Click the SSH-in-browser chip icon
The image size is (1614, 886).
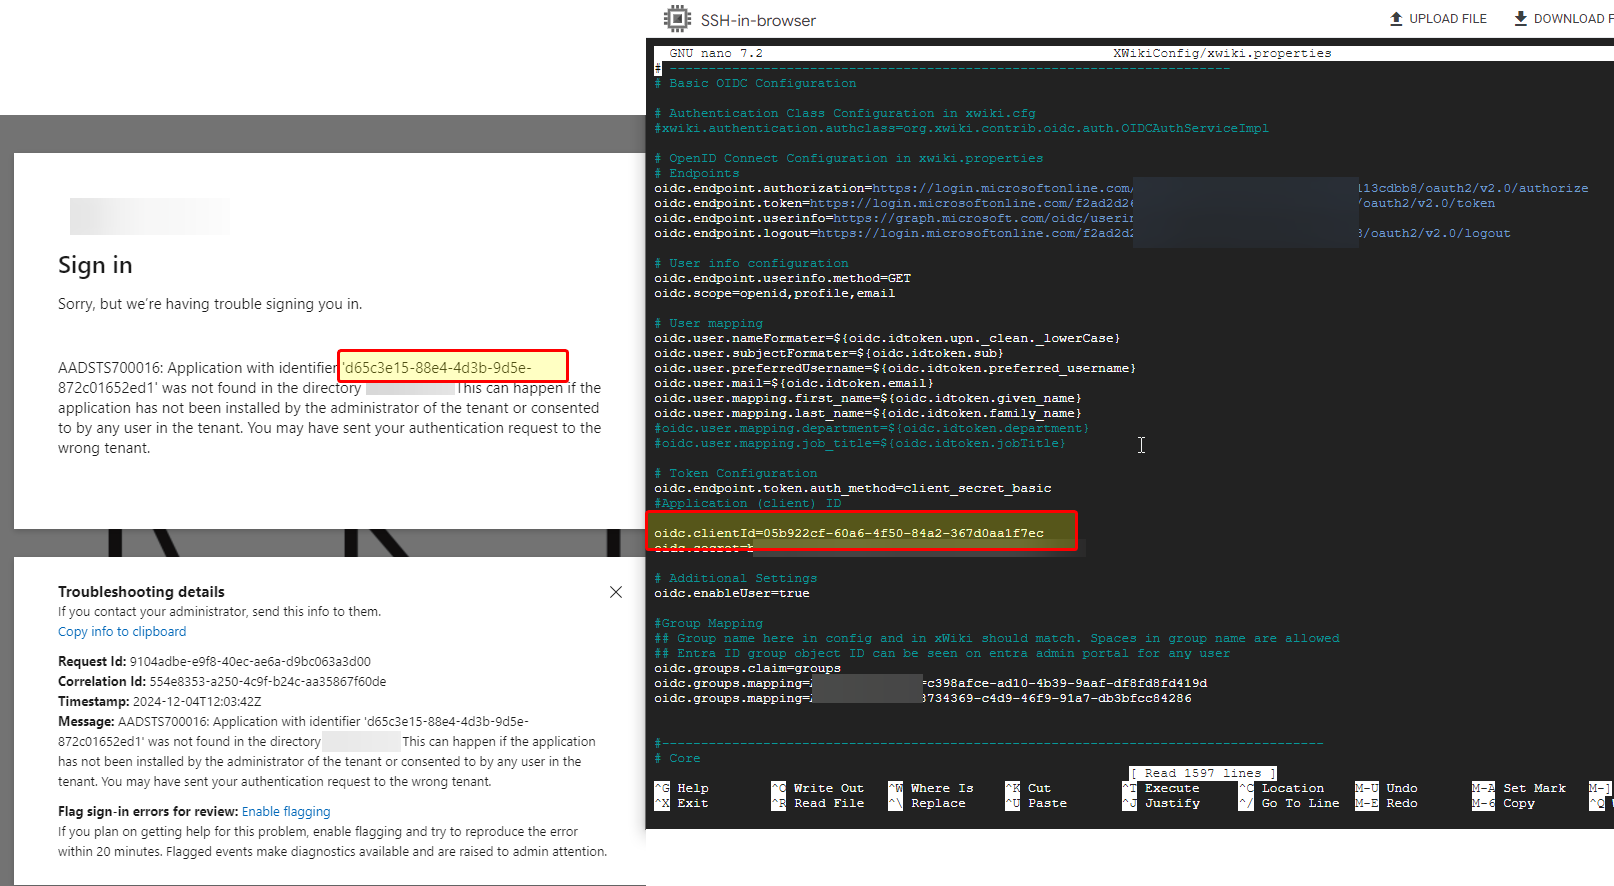[677, 19]
